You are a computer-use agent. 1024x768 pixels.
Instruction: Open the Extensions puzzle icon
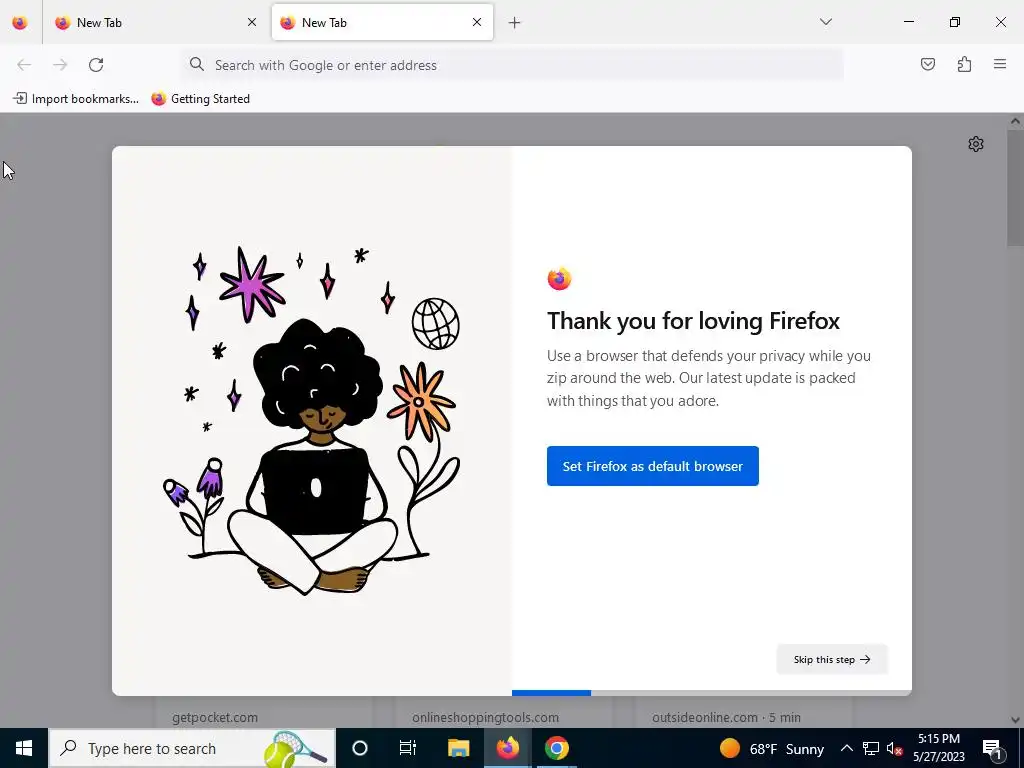964,64
